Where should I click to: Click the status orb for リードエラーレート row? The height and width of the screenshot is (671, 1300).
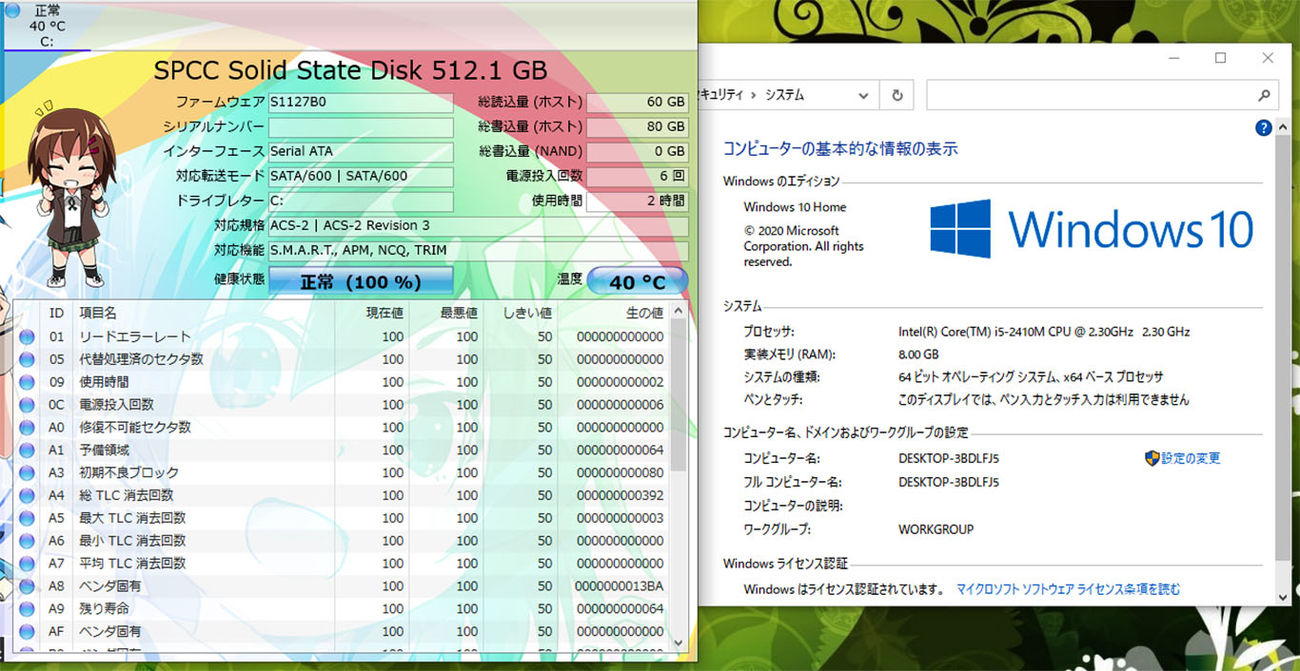pyautogui.click(x=27, y=337)
